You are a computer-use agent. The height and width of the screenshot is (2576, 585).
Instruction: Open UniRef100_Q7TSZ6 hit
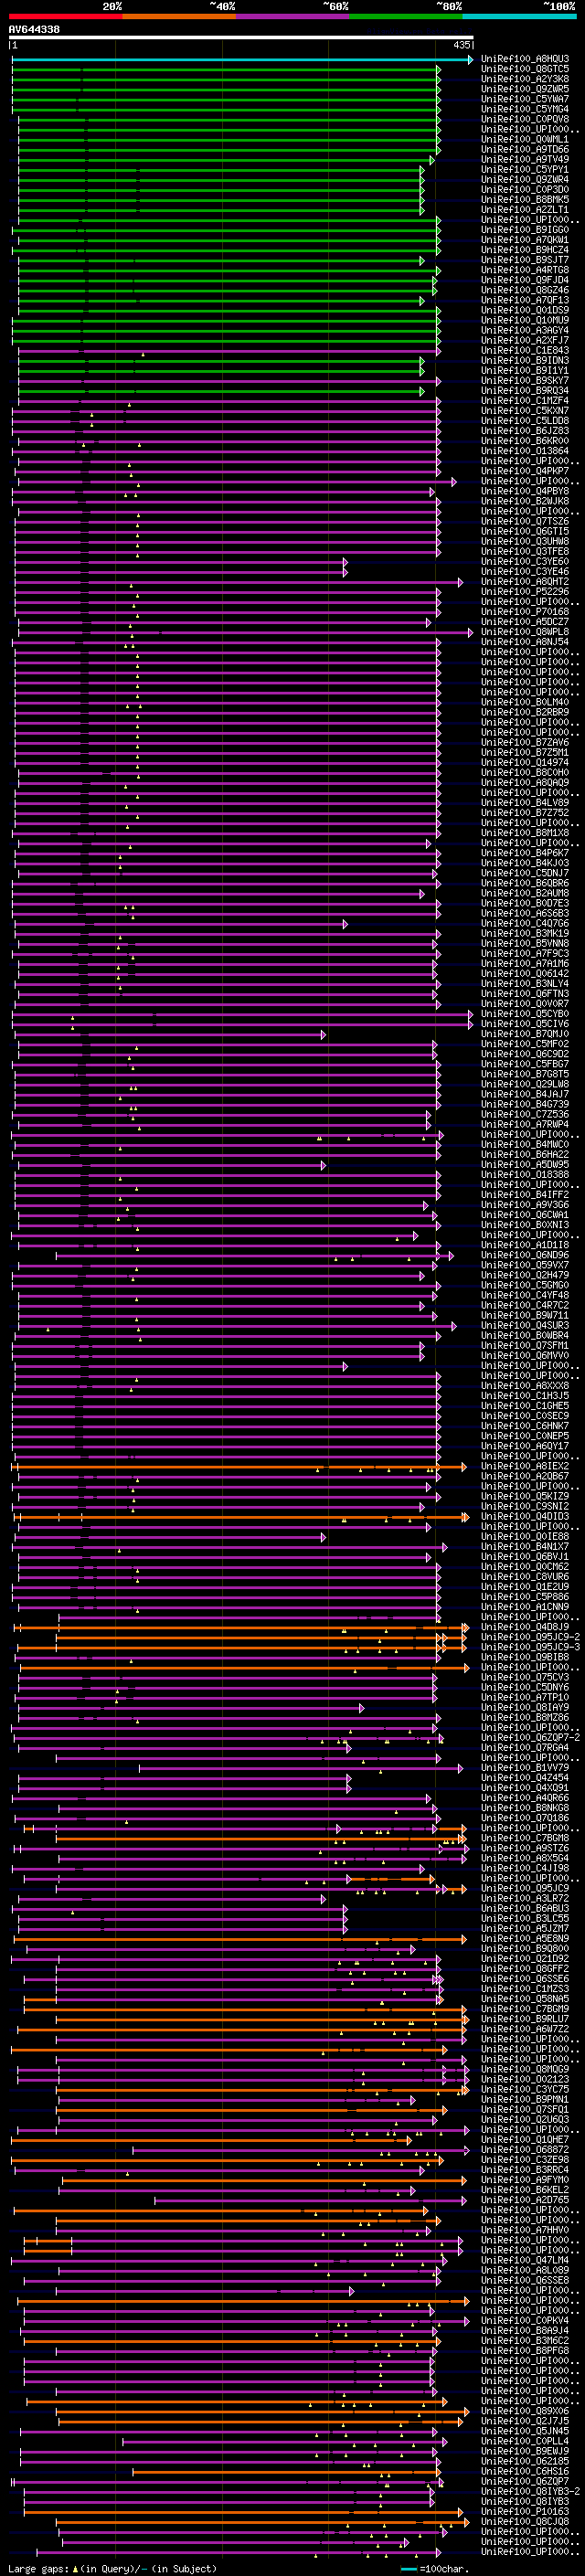525,521
